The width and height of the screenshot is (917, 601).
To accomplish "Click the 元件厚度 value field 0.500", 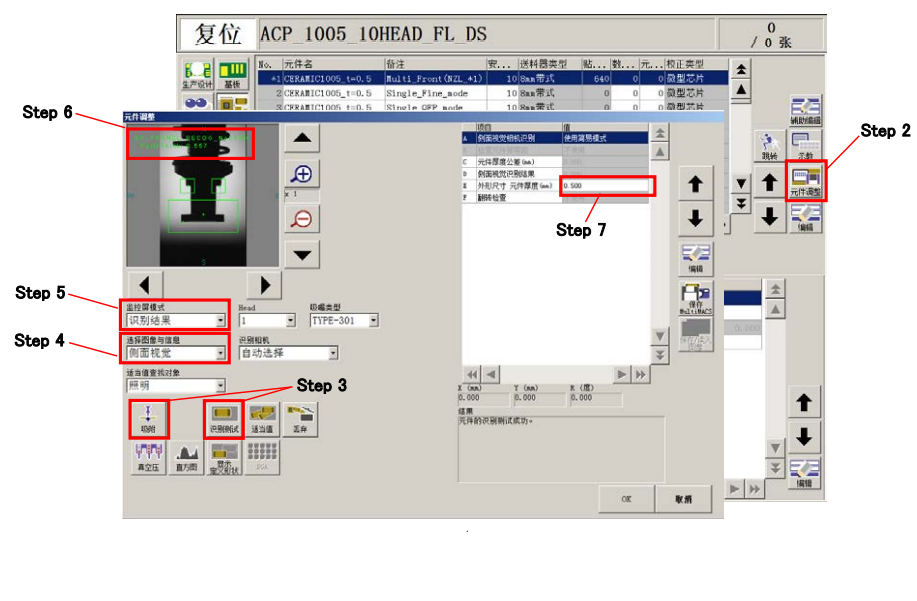I will pyautogui.click(x=606, y=185).
